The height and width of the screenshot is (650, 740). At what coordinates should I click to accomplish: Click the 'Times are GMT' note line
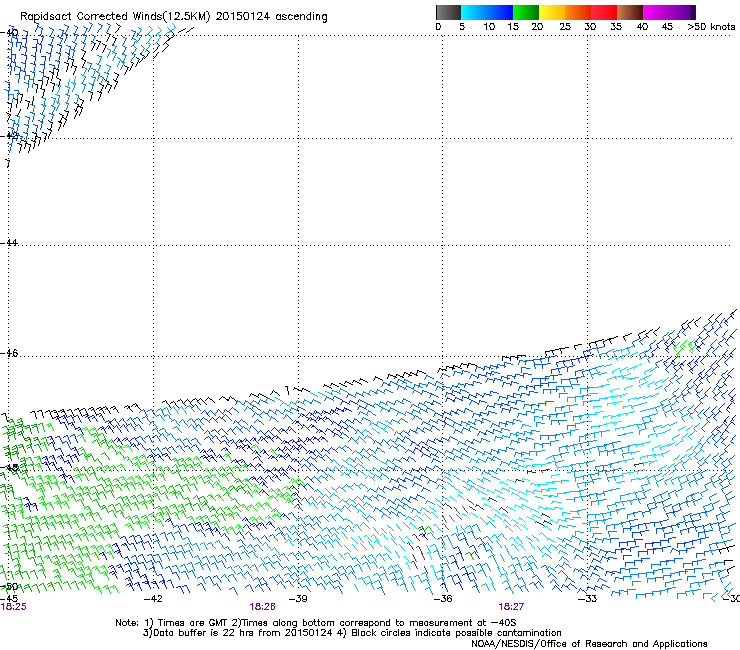[x=316, y=623]
